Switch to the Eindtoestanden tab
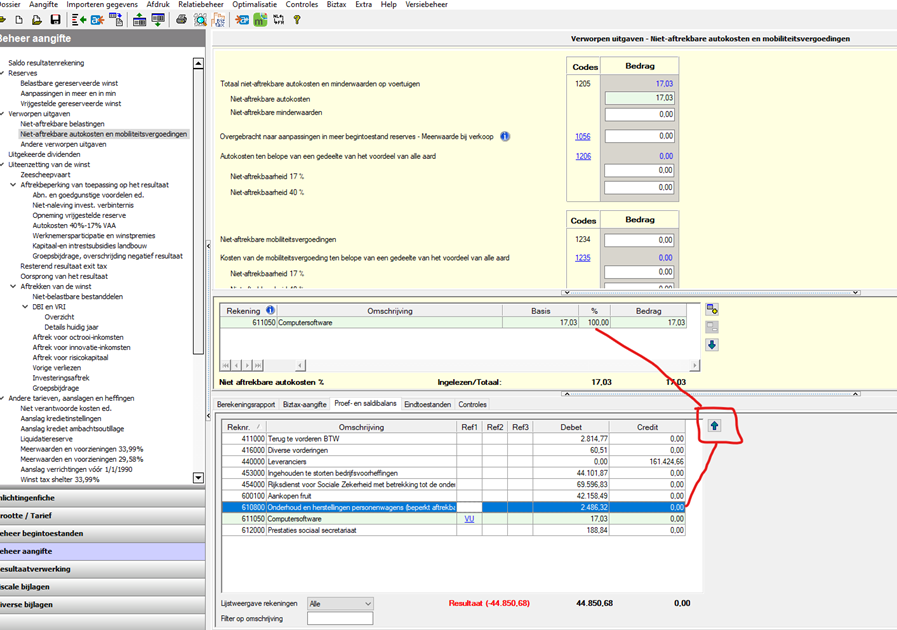Viewport: 897px width, 630px height. click(x=427, y=405)
